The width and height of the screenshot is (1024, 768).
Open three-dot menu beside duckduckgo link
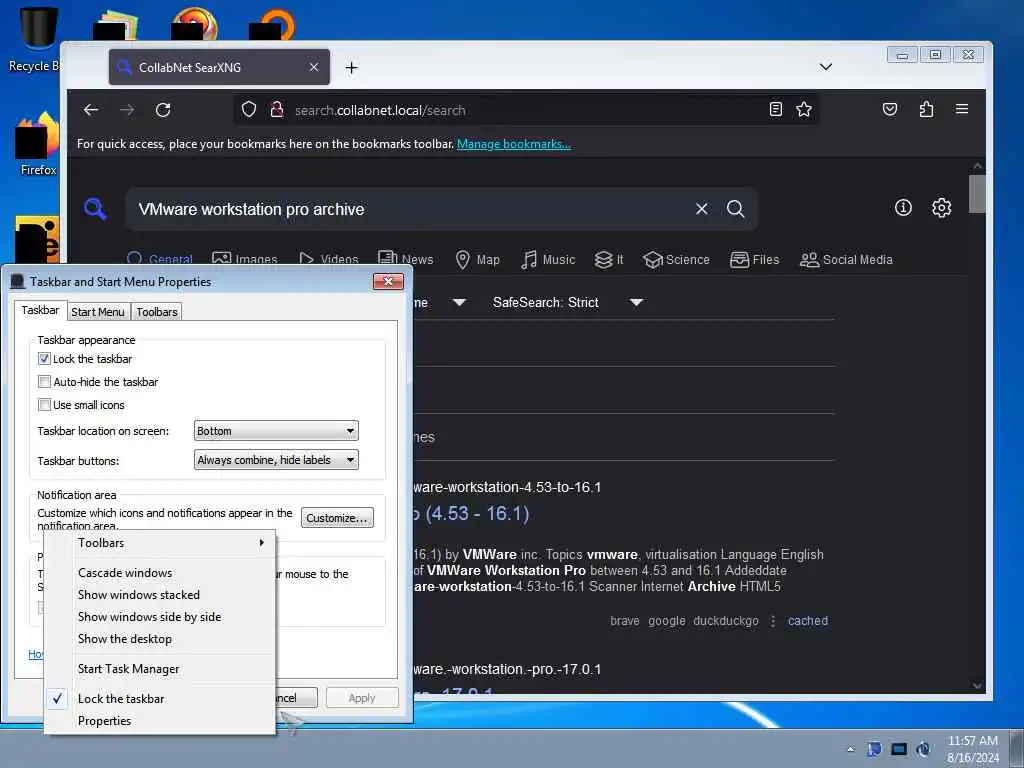click(773, 621)
